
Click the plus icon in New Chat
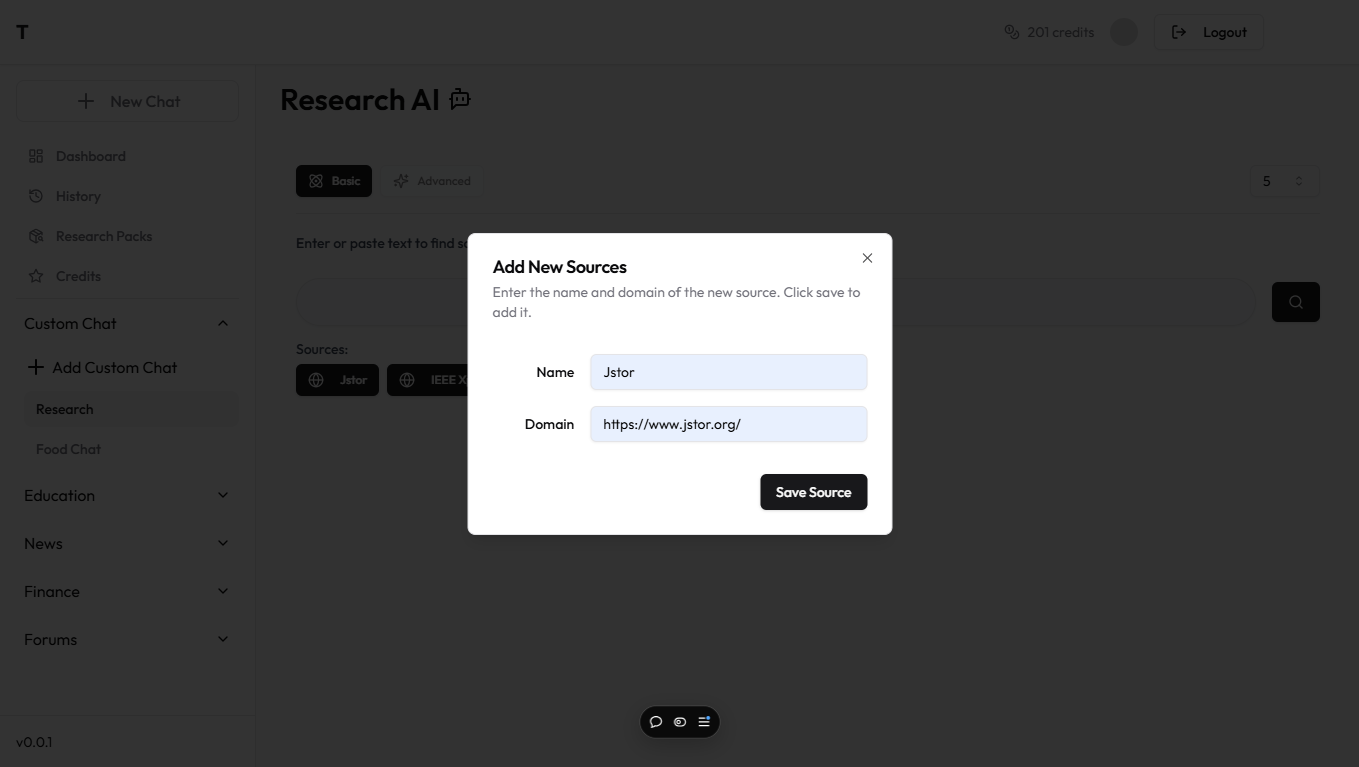click(86, 101)
